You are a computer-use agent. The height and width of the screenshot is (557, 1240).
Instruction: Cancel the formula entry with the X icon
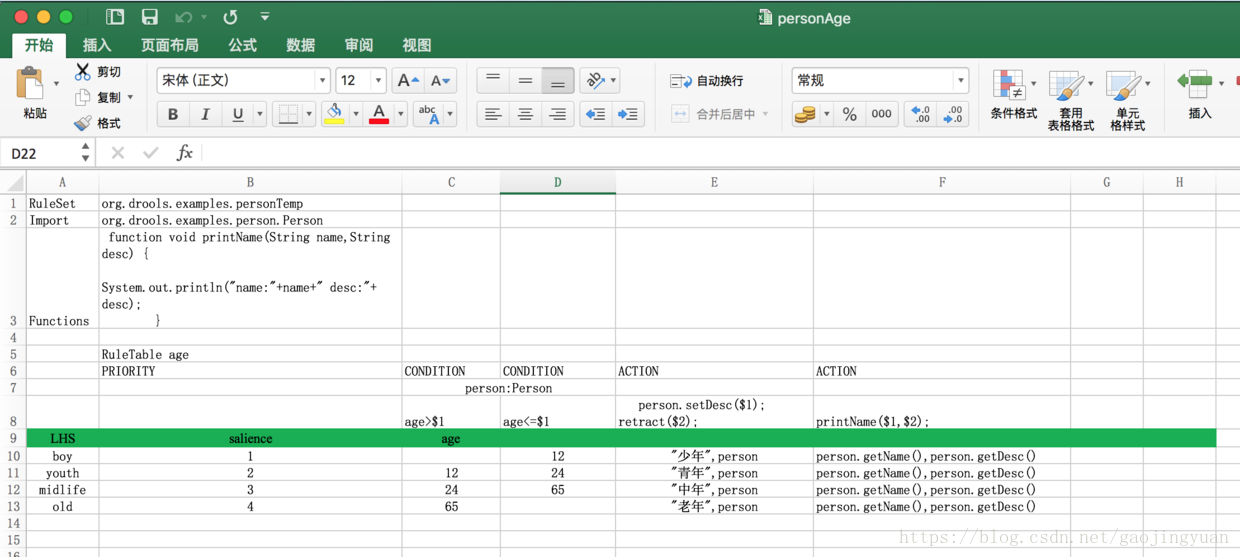[118, 152]
